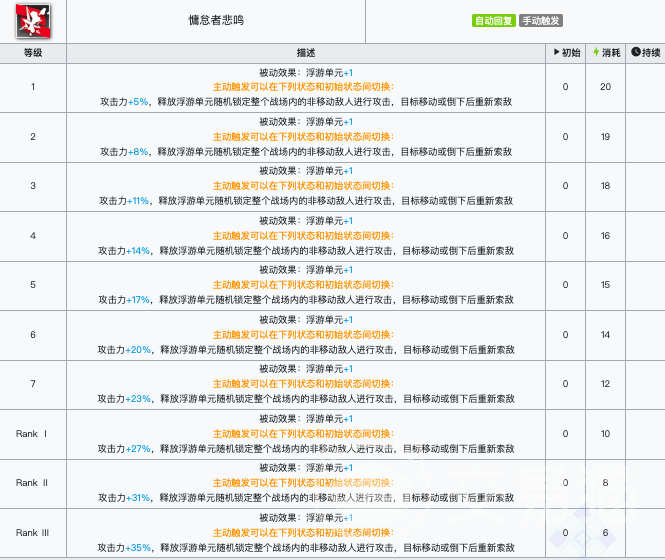Click the blue +5% attack value
The width and height of the screenshot is (665, 560).
pyautogui.click(x=138, y=102)
